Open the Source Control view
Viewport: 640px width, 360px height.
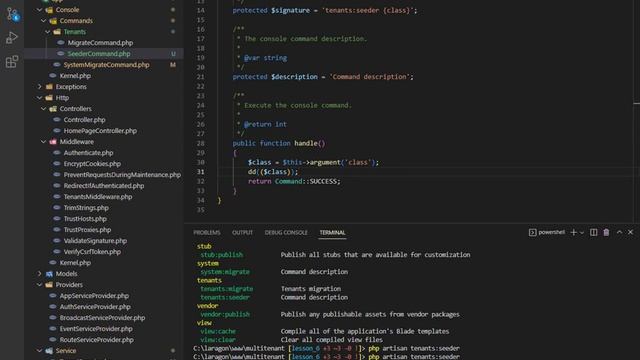12,15
